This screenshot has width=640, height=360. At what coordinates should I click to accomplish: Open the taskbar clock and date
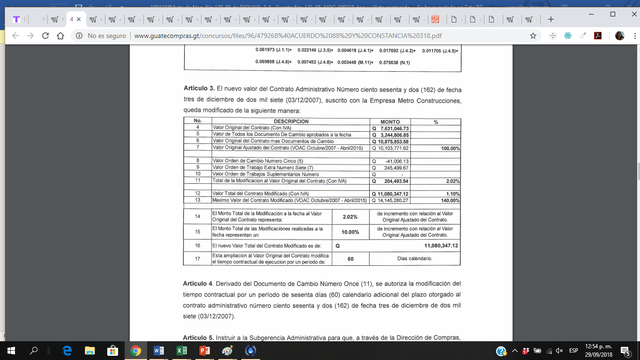click(598, 351)
